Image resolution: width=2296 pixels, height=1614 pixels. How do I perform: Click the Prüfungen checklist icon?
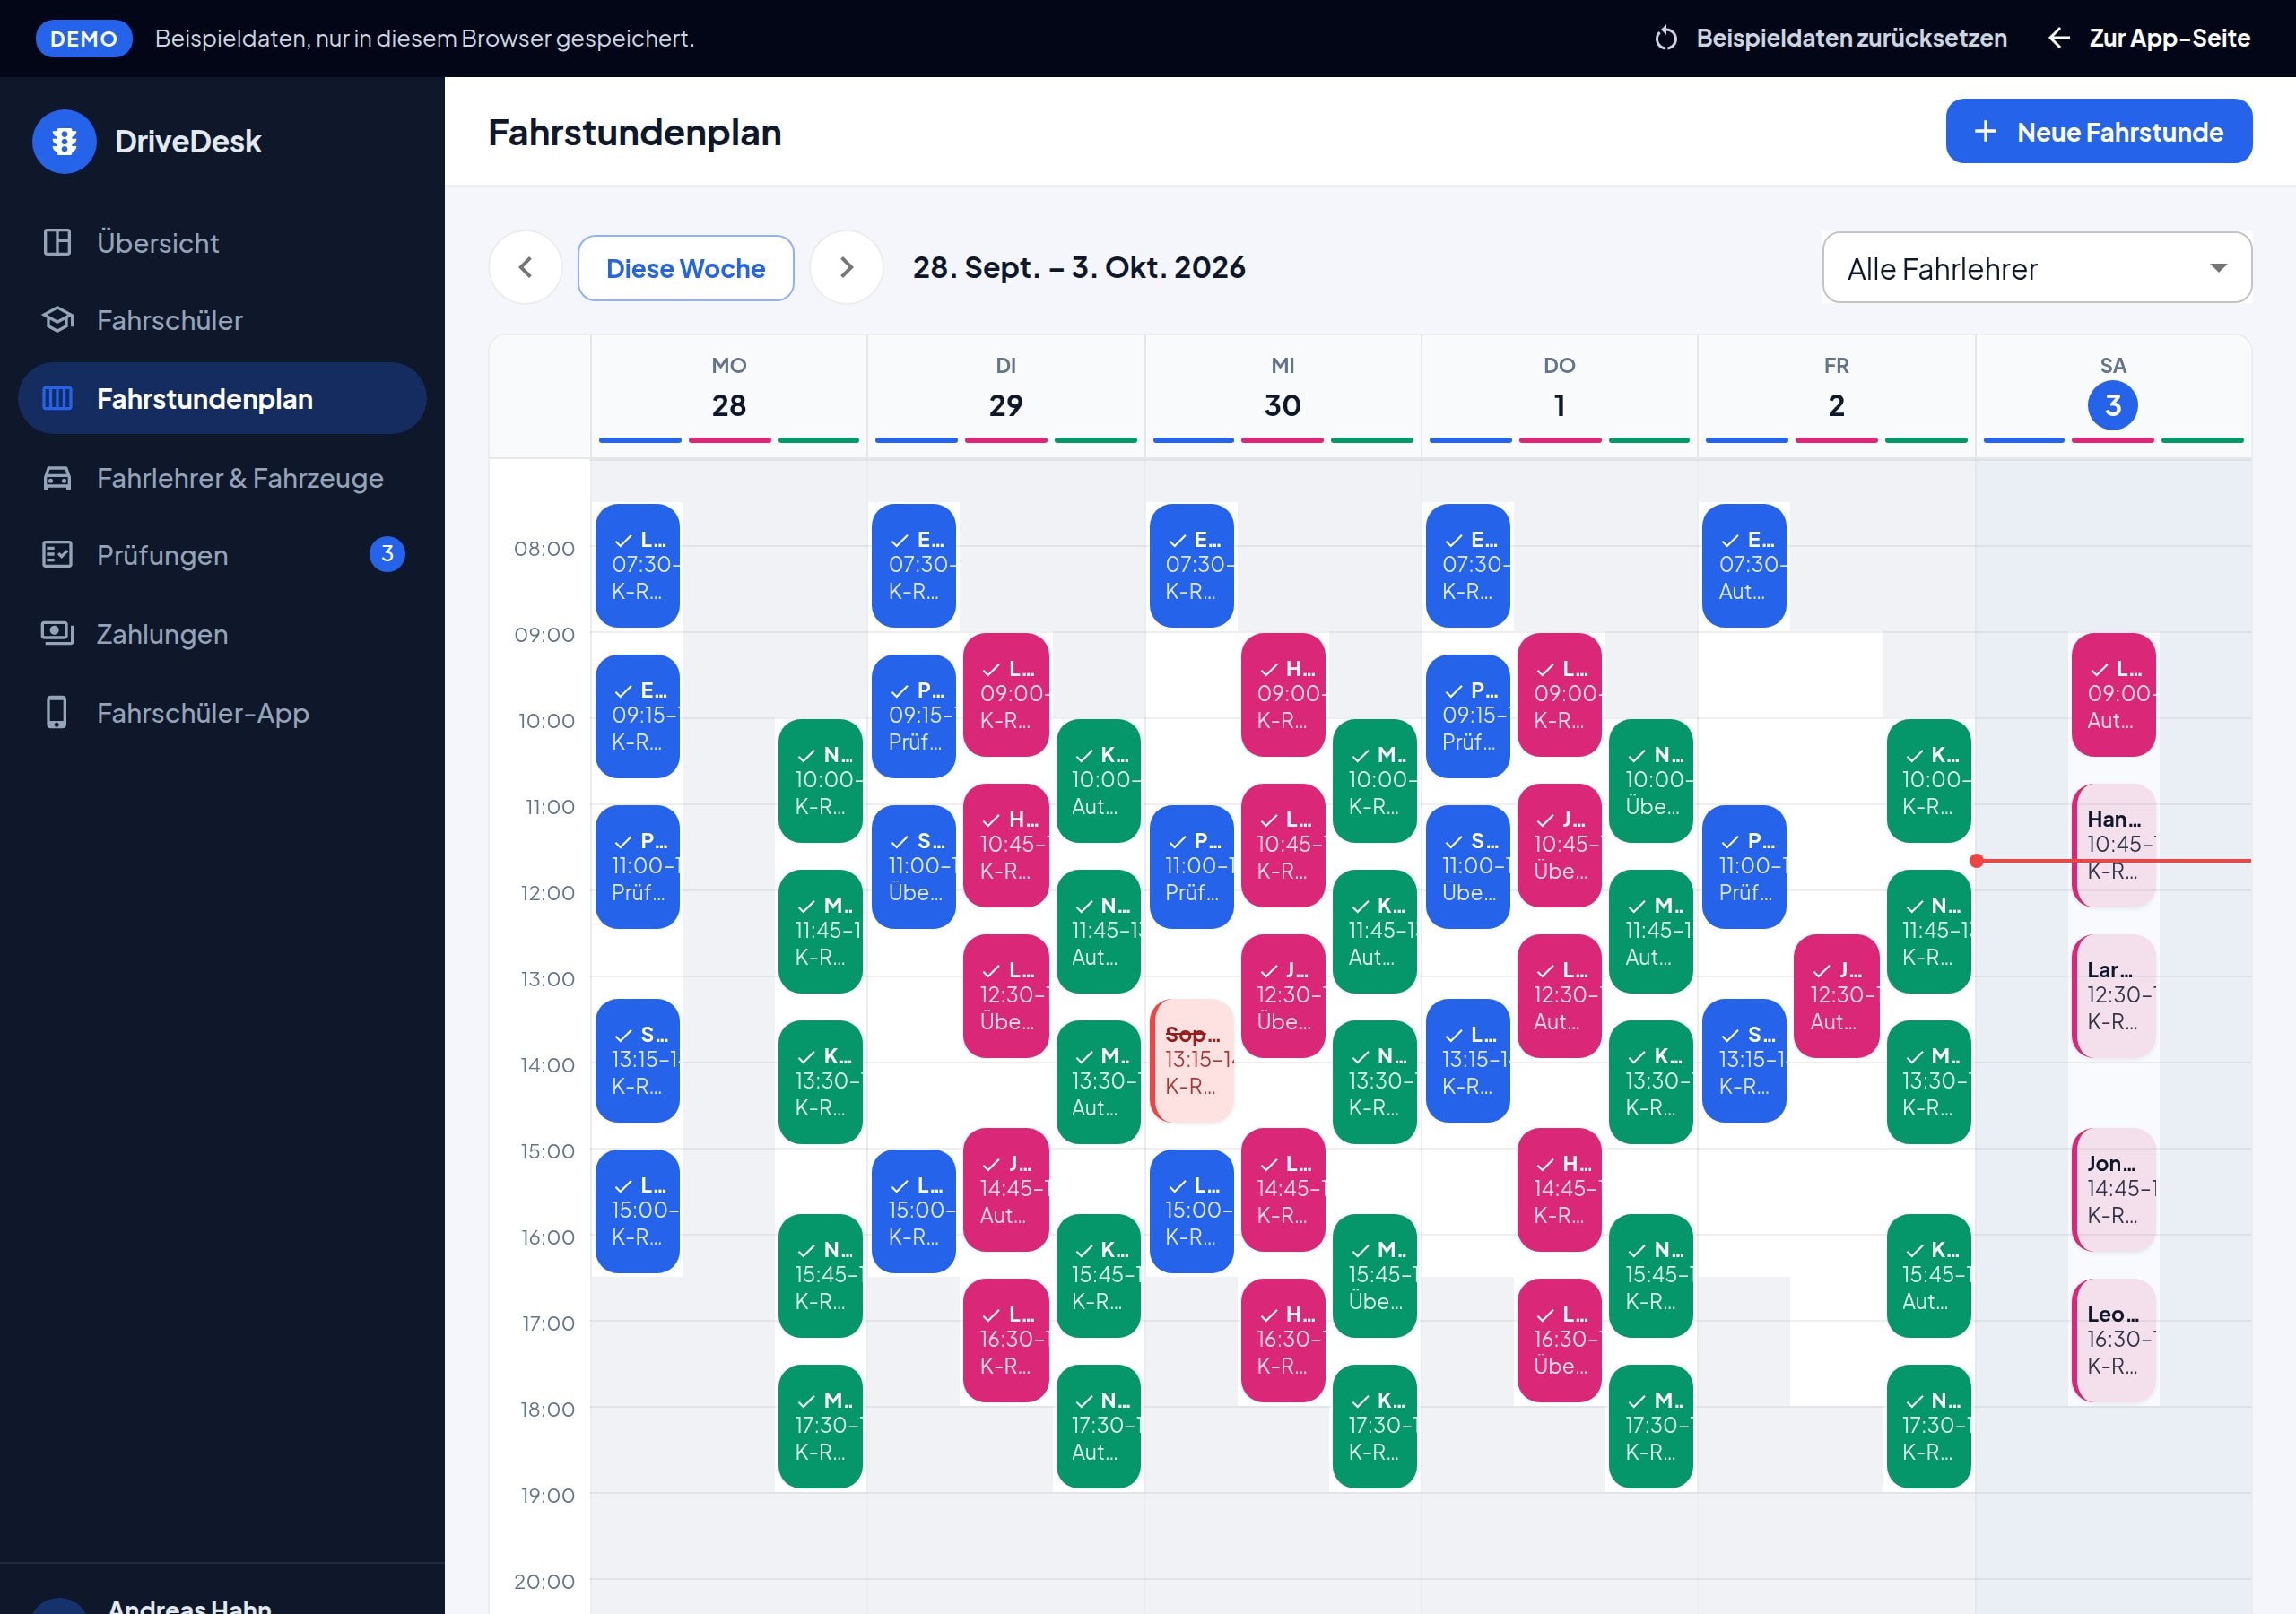pos(57,554)
